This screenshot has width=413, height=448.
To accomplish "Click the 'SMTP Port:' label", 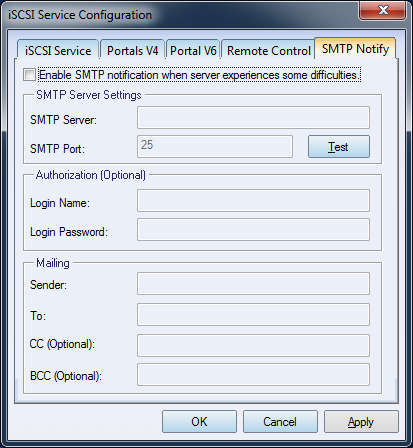I will [x=57, y=148].
